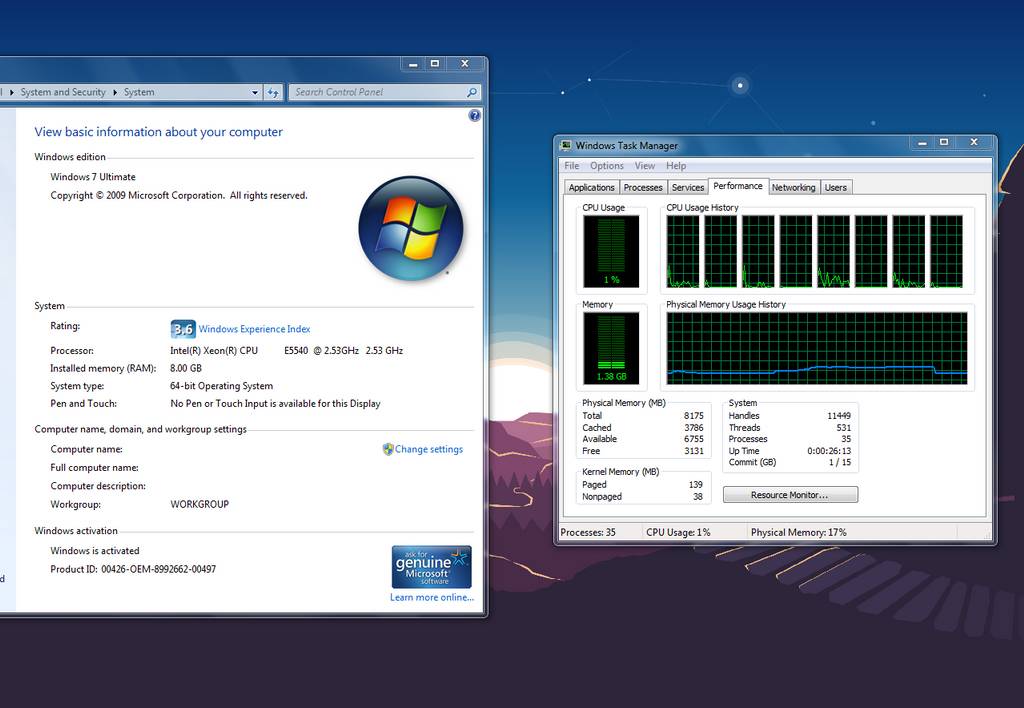Click the Search Control Panel field

(x=385, y=93)
